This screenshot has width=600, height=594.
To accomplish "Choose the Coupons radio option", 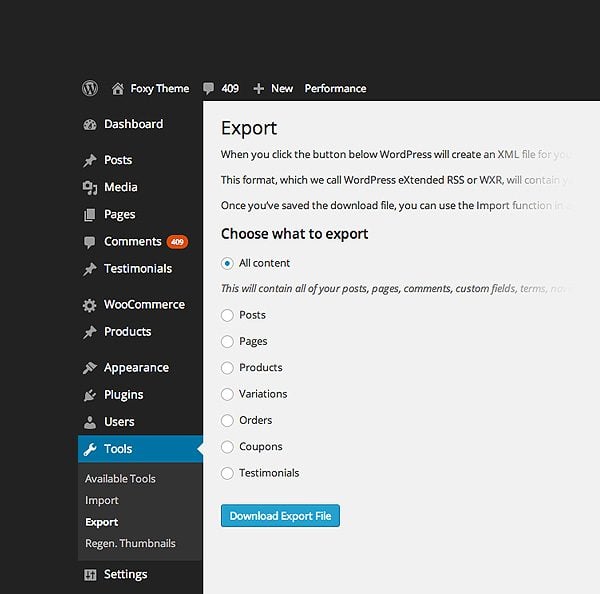I will pos(227,447).
